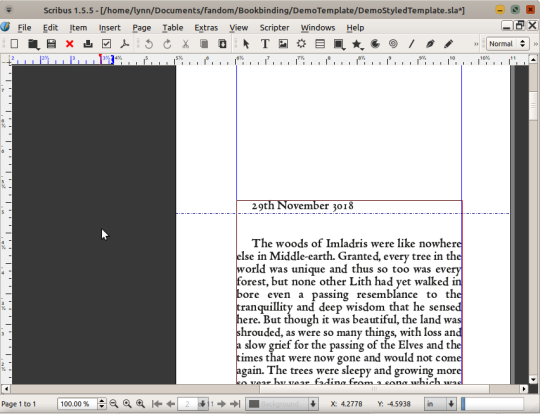Screen dimensions: 540x414
Task: Paste from clipboard icon
Action: [x=222, y=44]
